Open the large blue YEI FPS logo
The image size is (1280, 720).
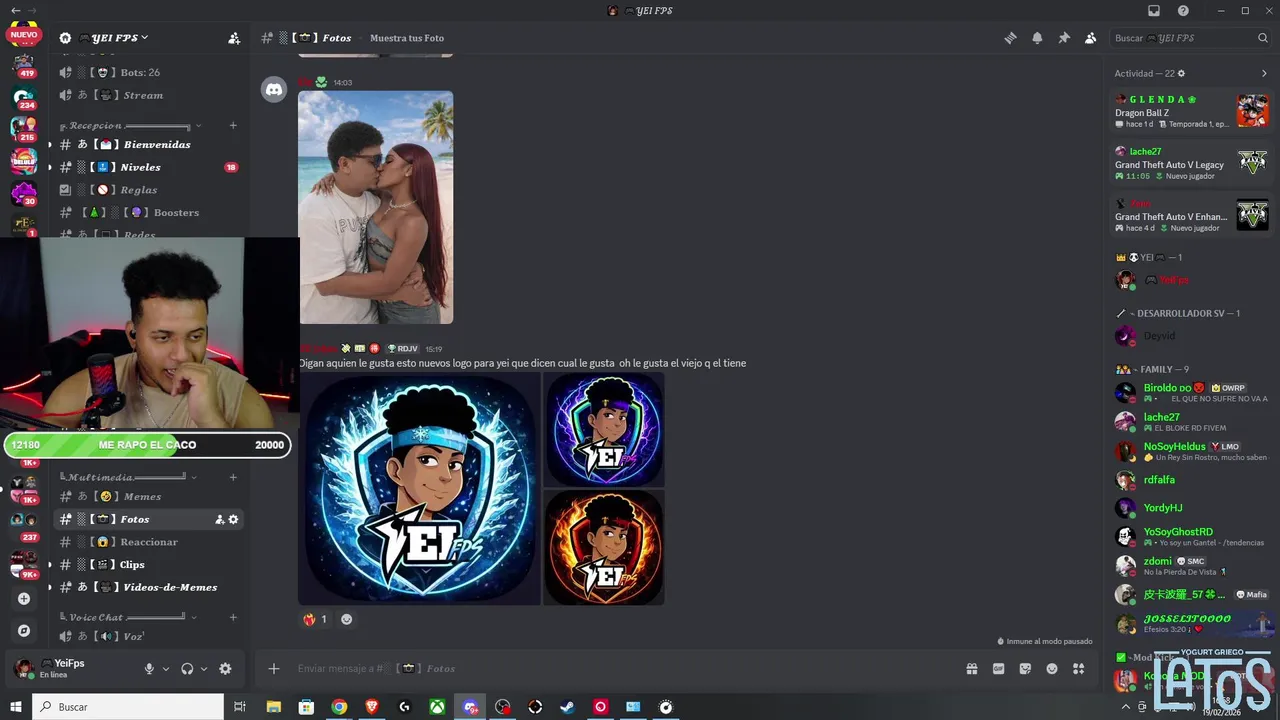click(419, 489)
